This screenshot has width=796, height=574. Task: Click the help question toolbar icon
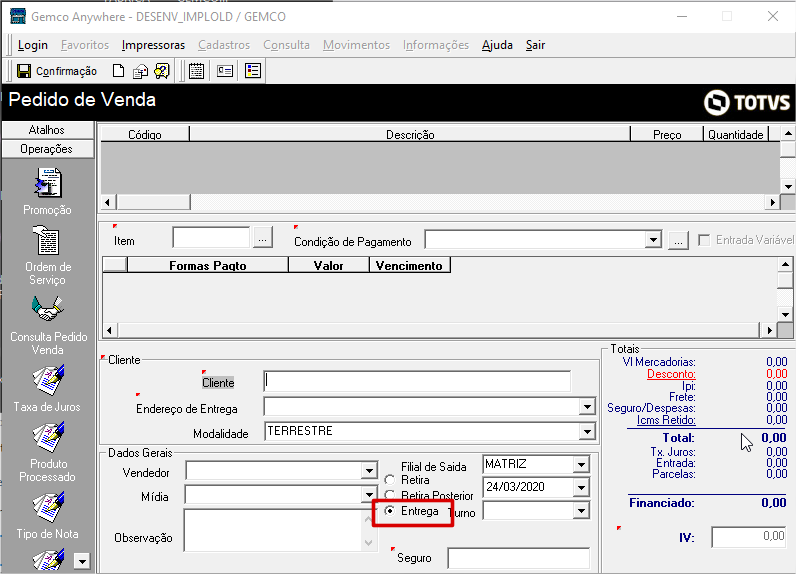click(162, 71)
